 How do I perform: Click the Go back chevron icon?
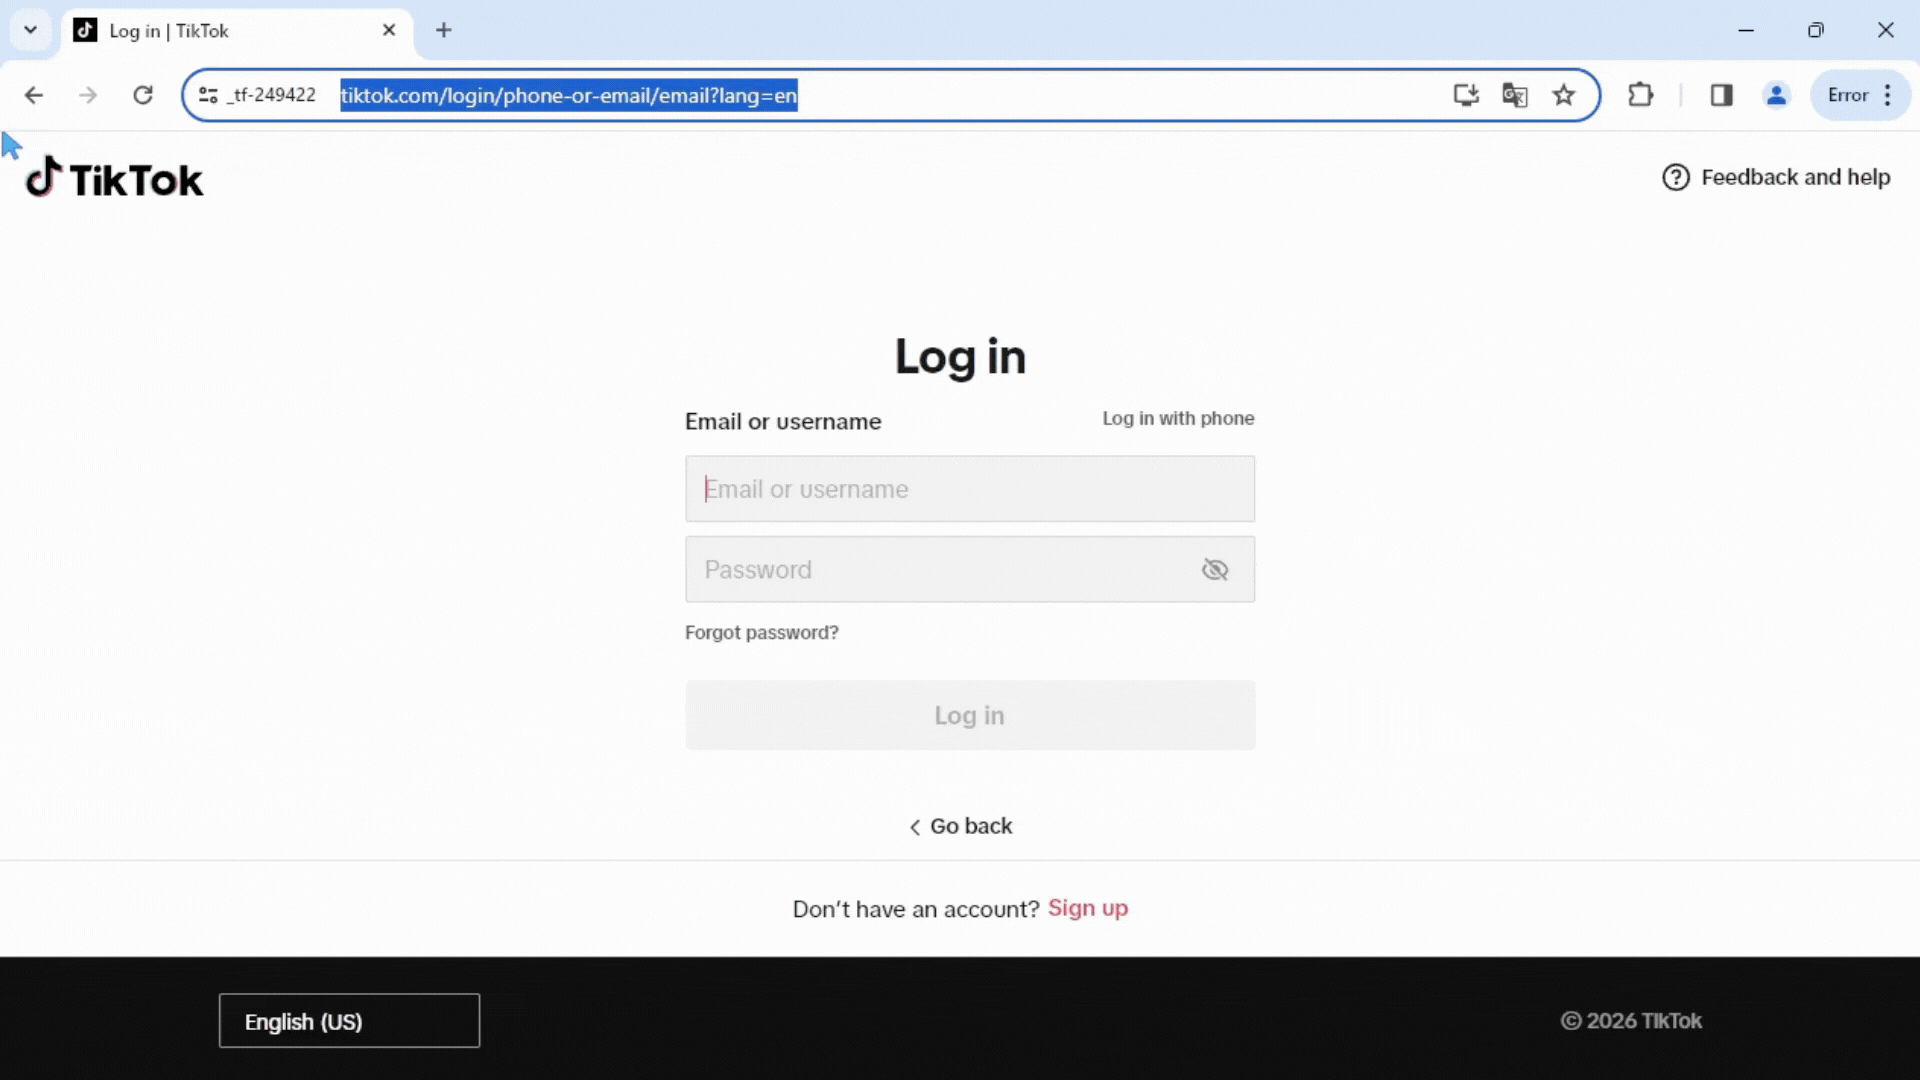click(914, 827)
